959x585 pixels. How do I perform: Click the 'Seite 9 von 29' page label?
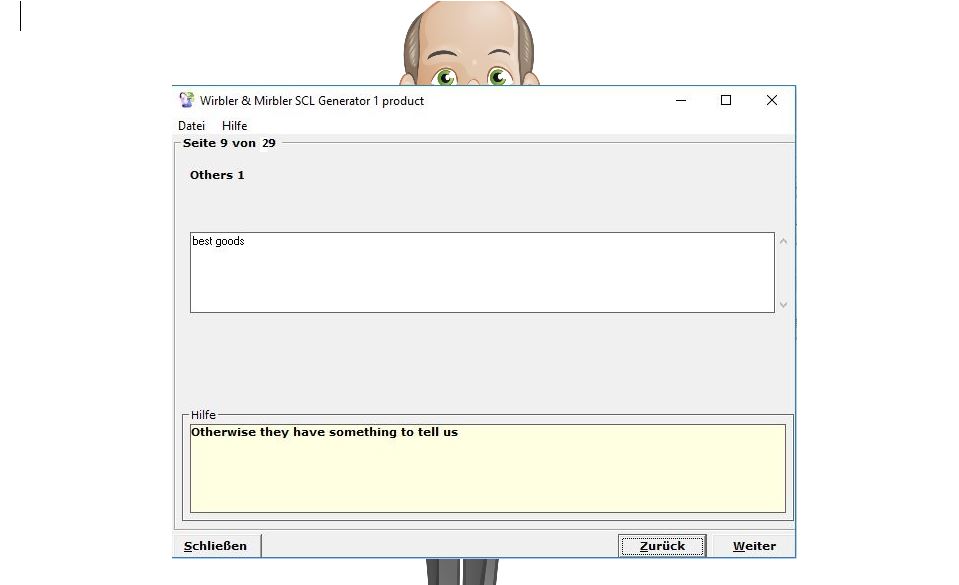[x=229, y=143]
